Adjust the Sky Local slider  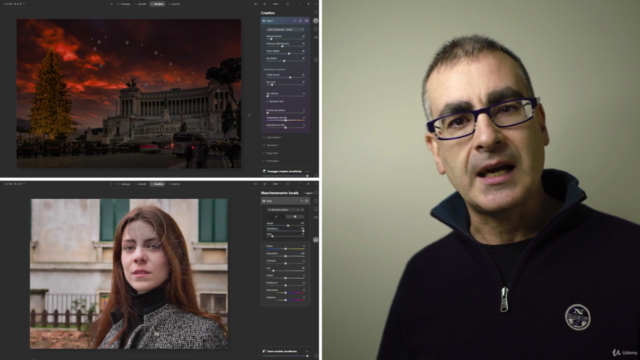pos(285,84)
